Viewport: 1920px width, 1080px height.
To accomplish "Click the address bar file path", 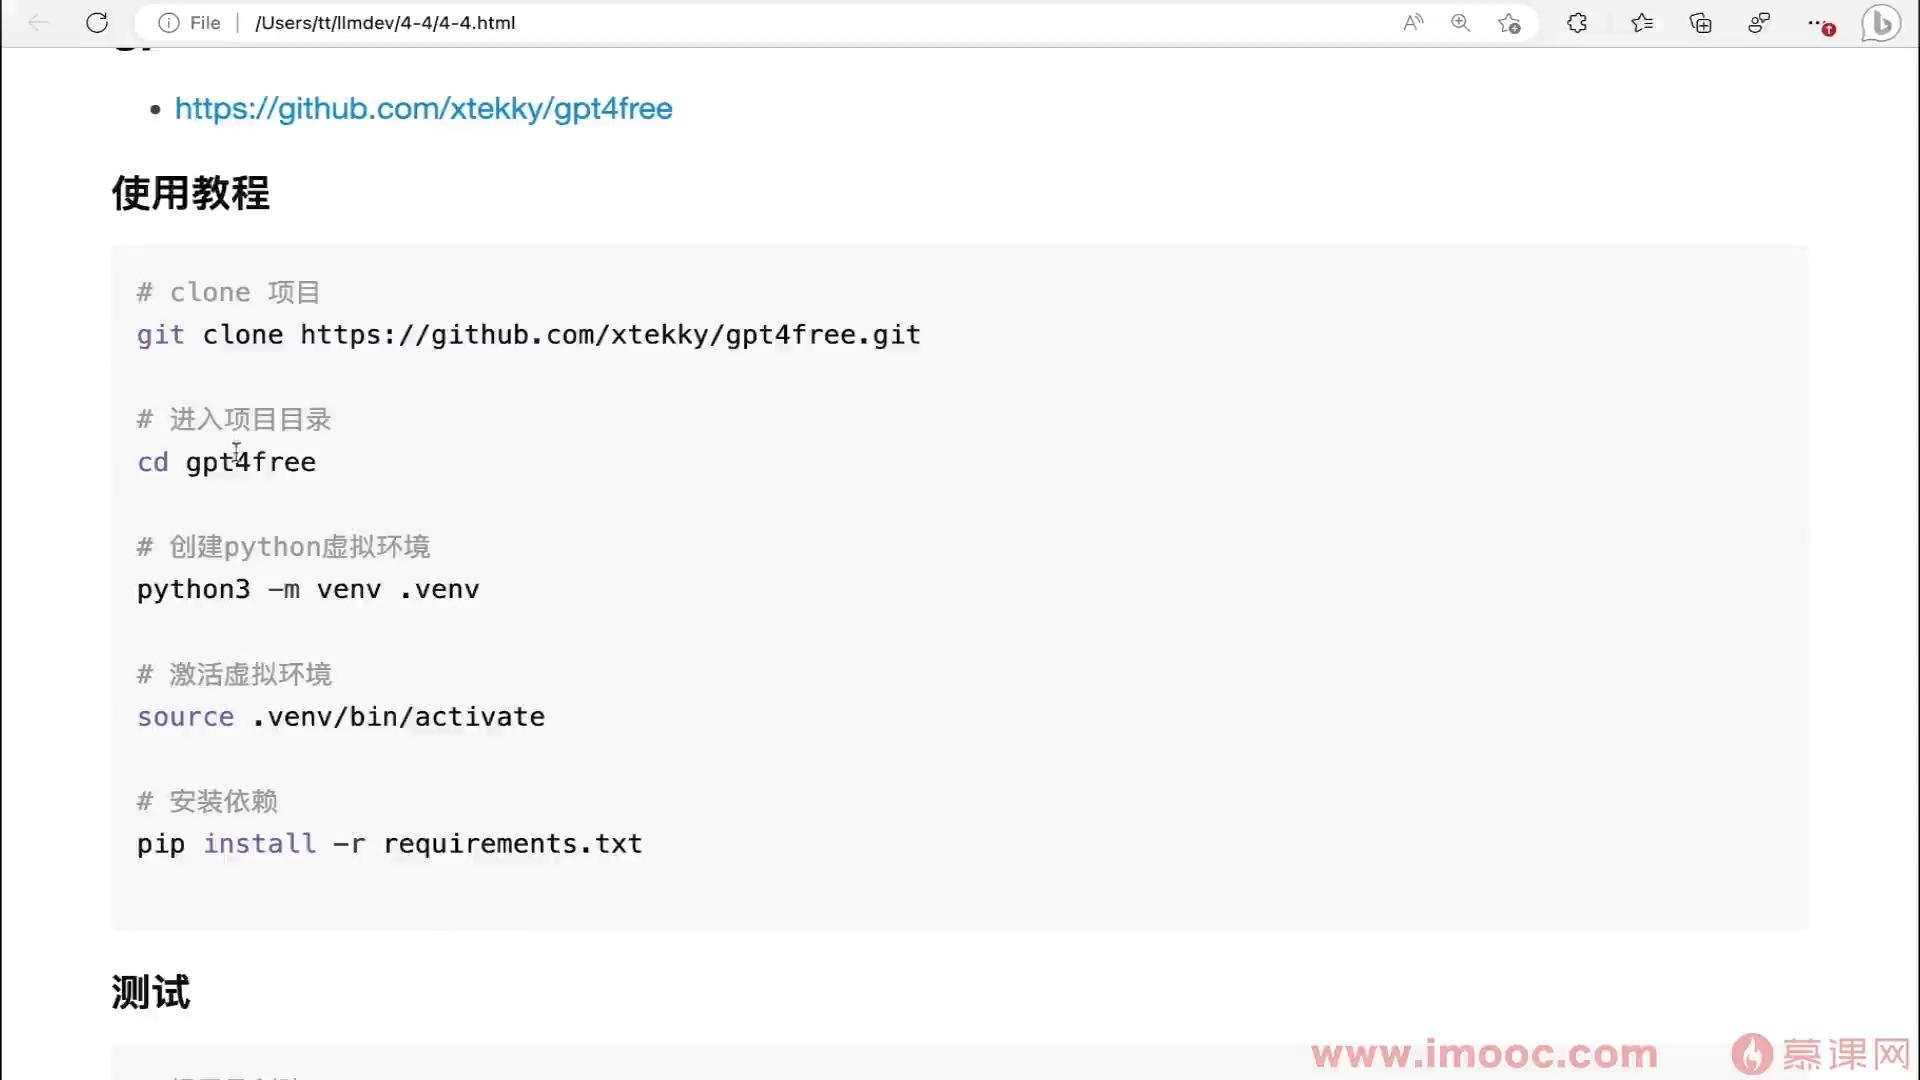I will [385, 22].
